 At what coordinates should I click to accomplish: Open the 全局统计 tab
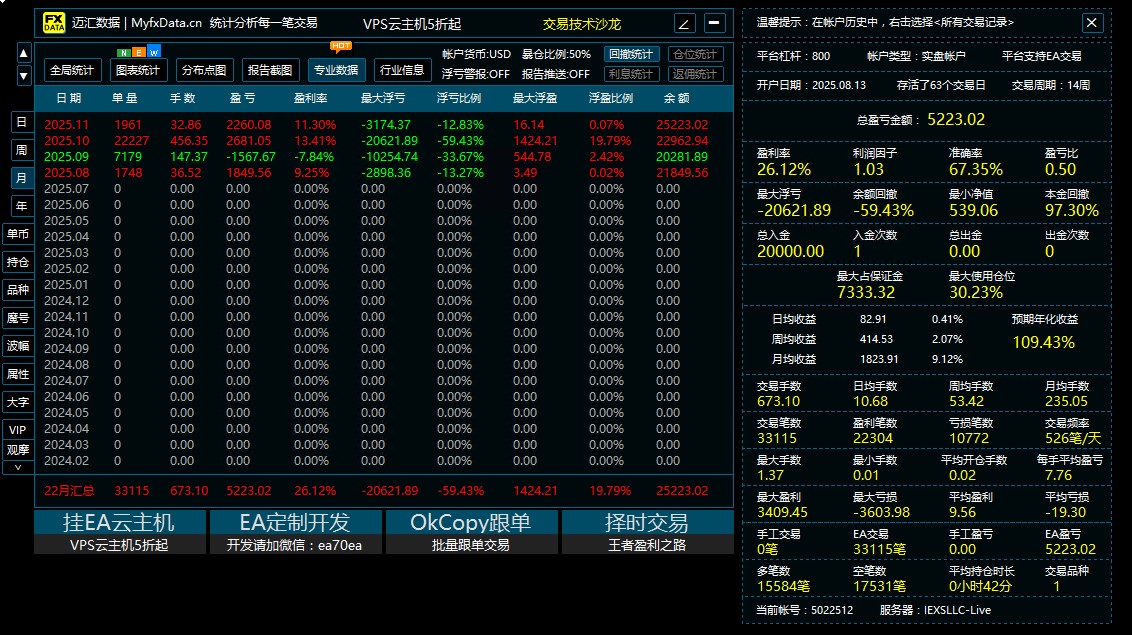[x=71, y=70]
